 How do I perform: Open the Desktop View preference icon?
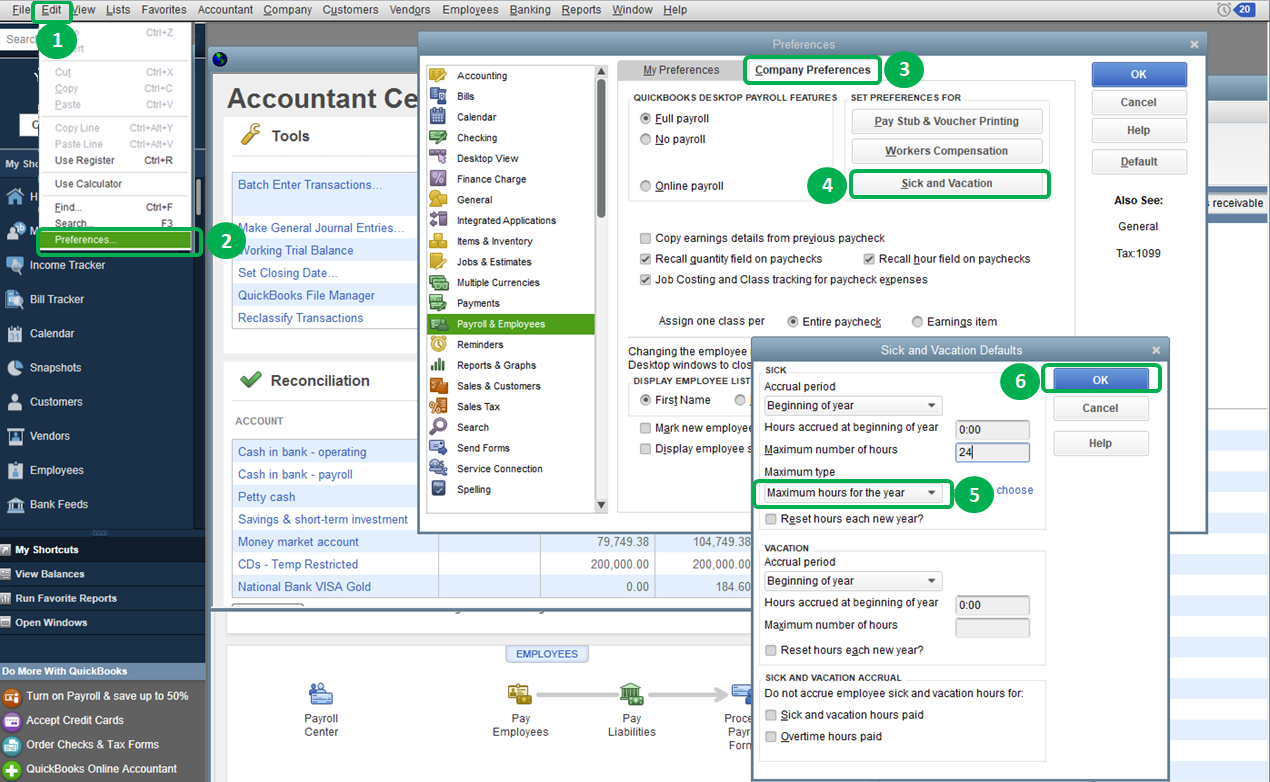(437, 158)
